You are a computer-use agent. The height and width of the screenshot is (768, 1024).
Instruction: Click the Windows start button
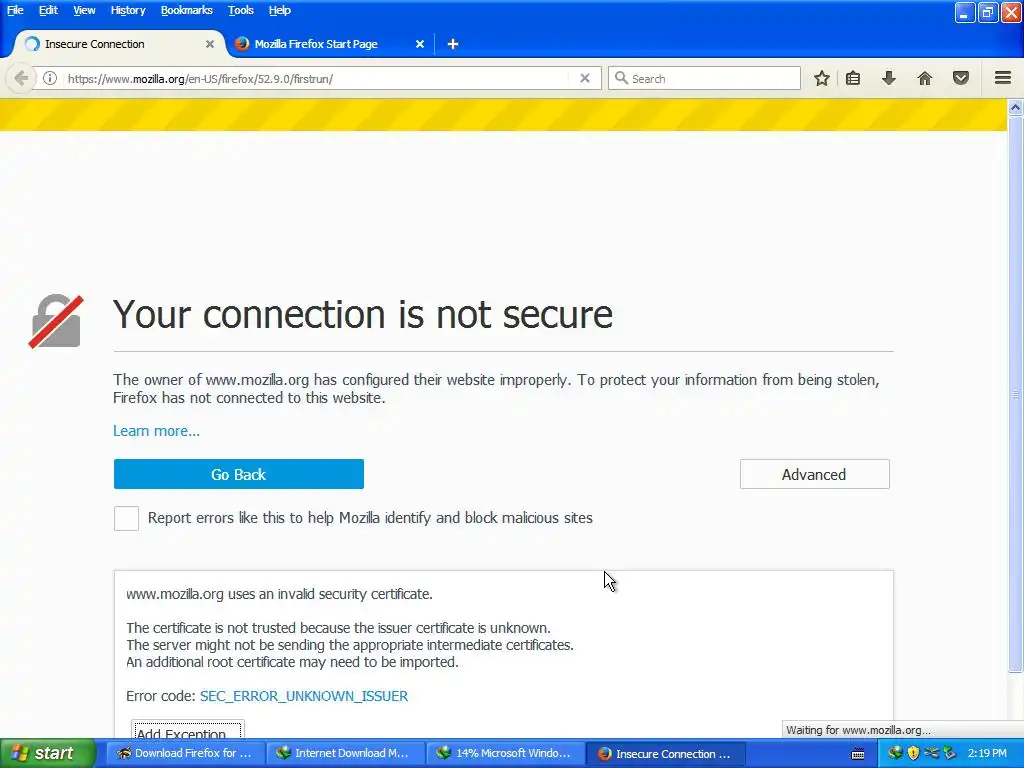(47, 754)
